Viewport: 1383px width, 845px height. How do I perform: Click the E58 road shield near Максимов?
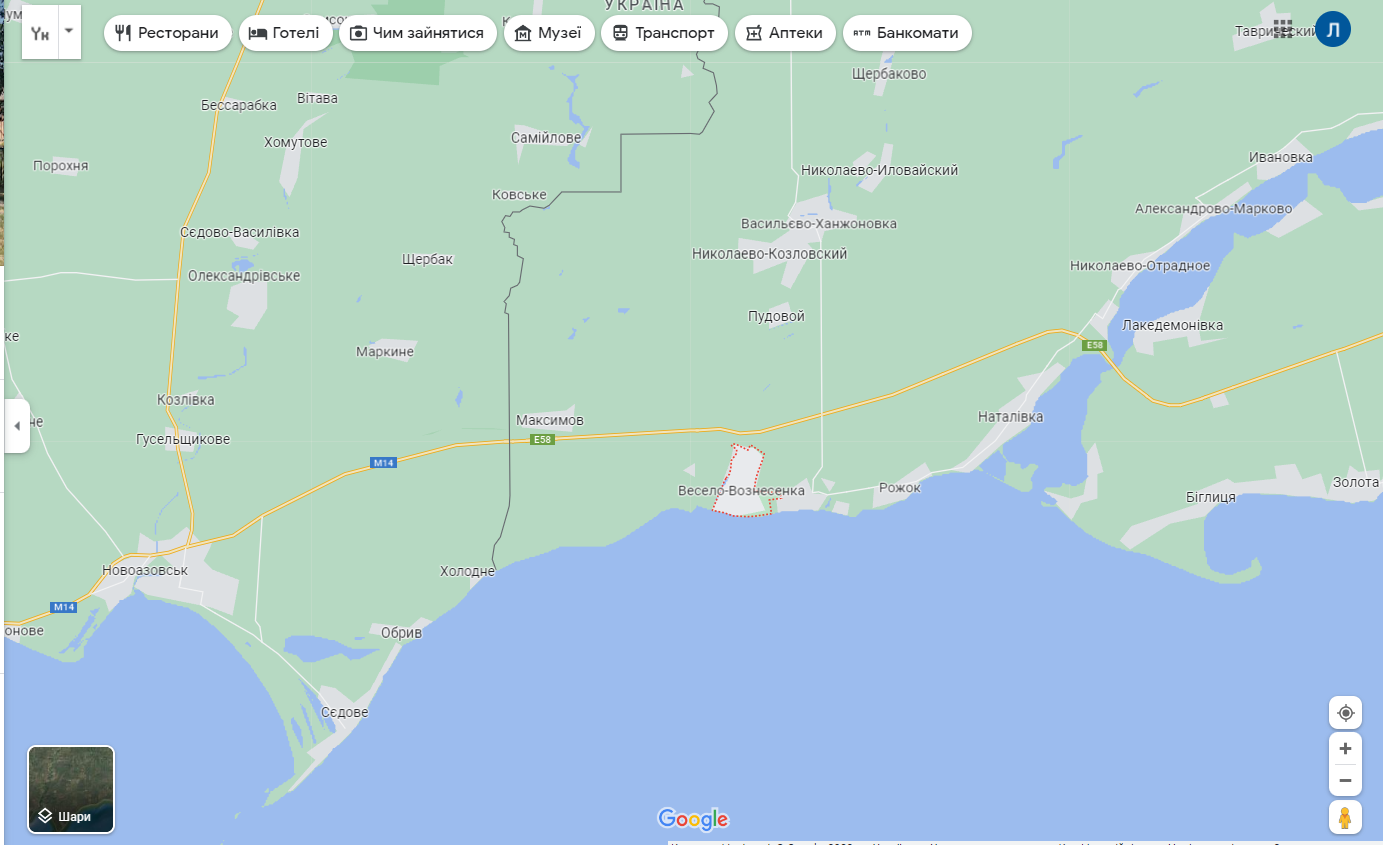(542, 440)
